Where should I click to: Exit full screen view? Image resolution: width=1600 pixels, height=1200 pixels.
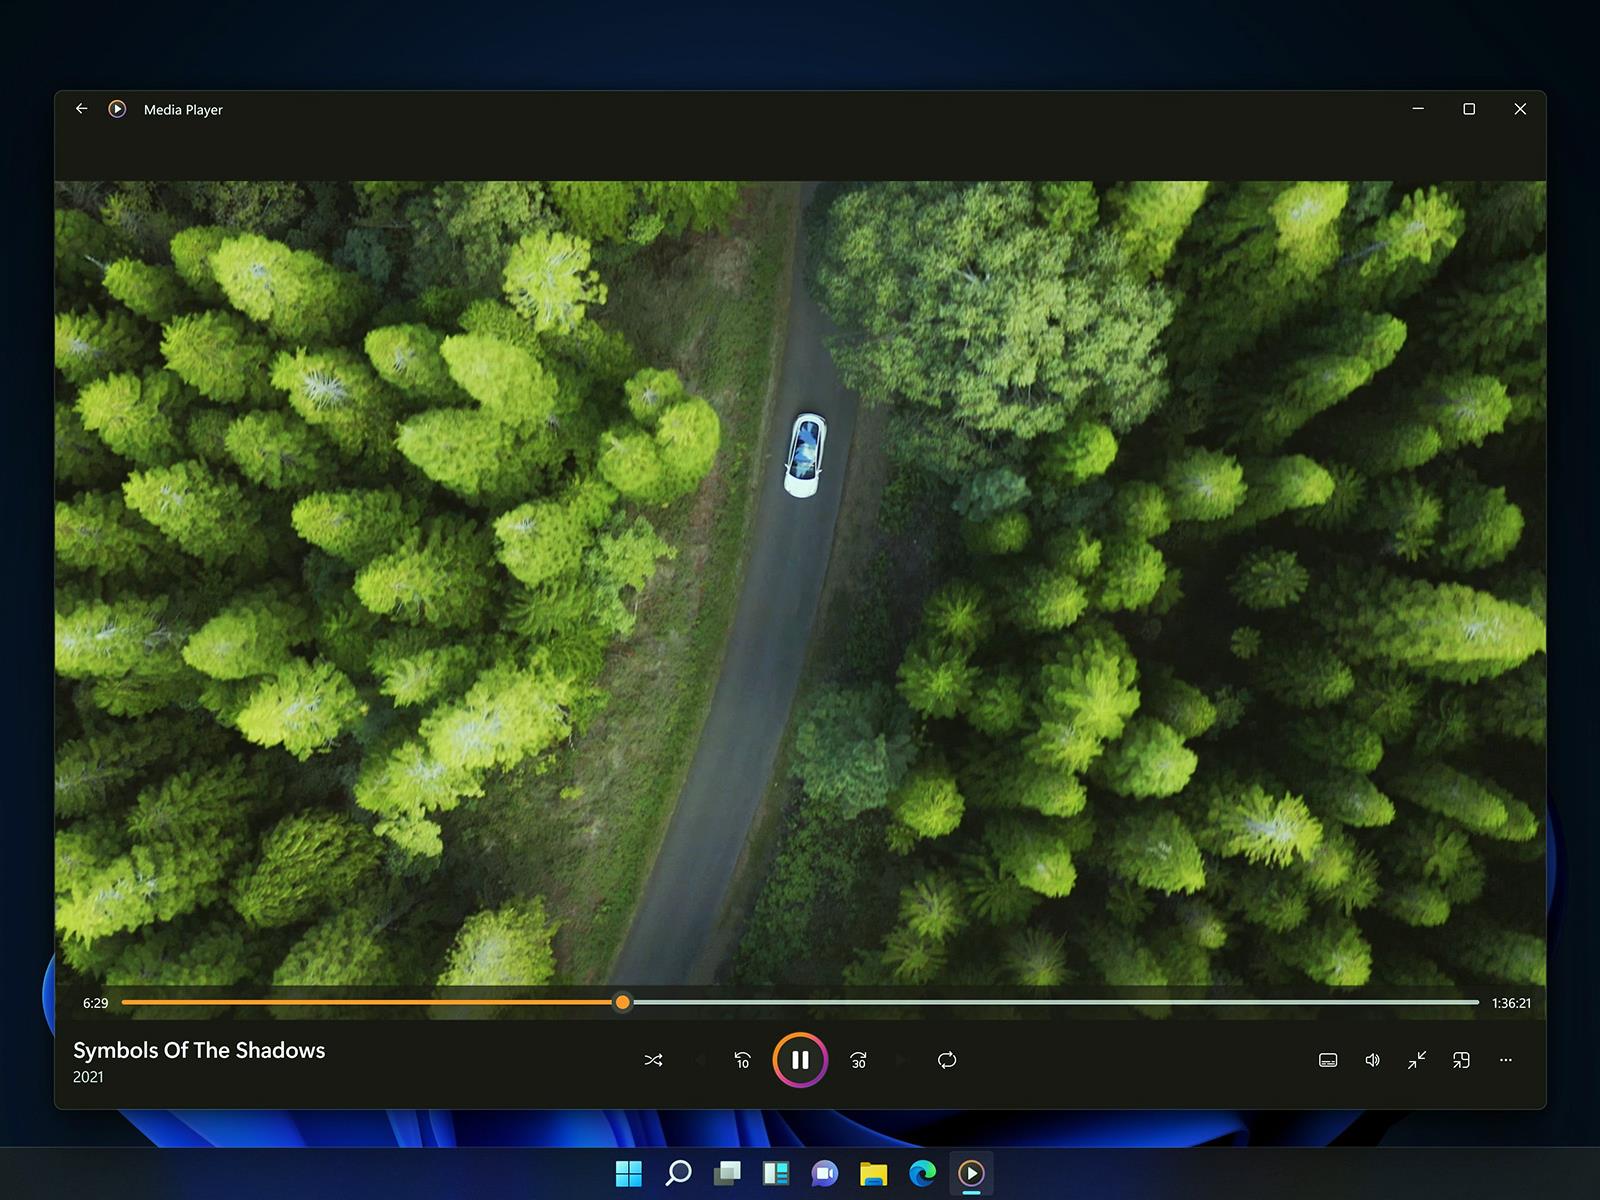tap(1416, 1060)
